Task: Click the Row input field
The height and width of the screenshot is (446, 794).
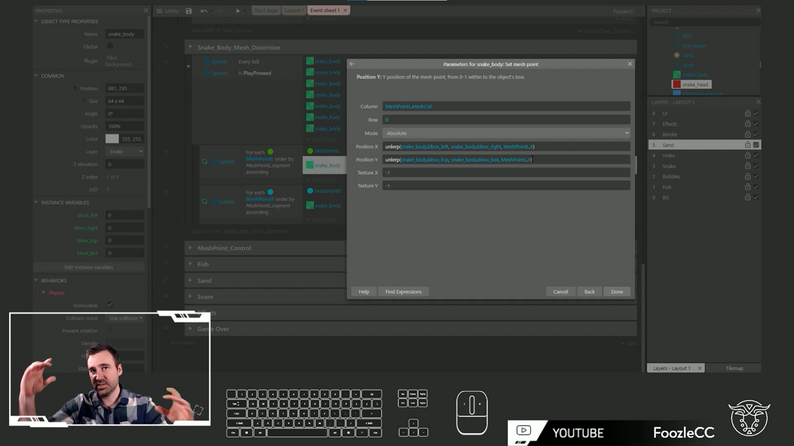Action: pyautogui.click(x=506, y=120)
